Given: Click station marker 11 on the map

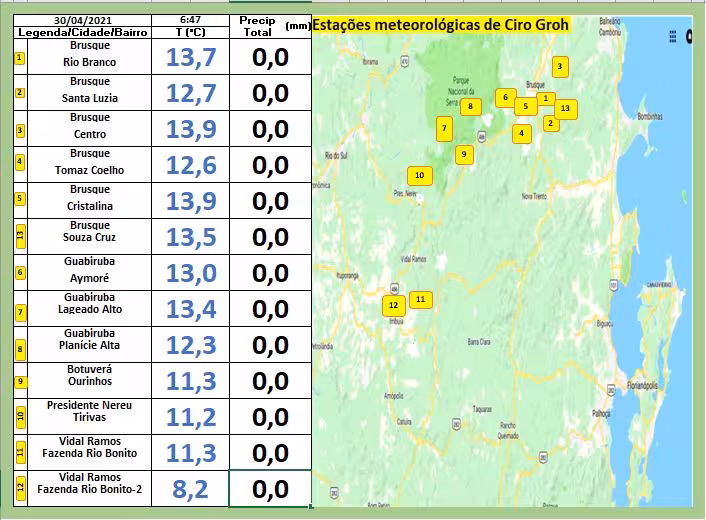Looking at the screenshot, I should point(421,299).
